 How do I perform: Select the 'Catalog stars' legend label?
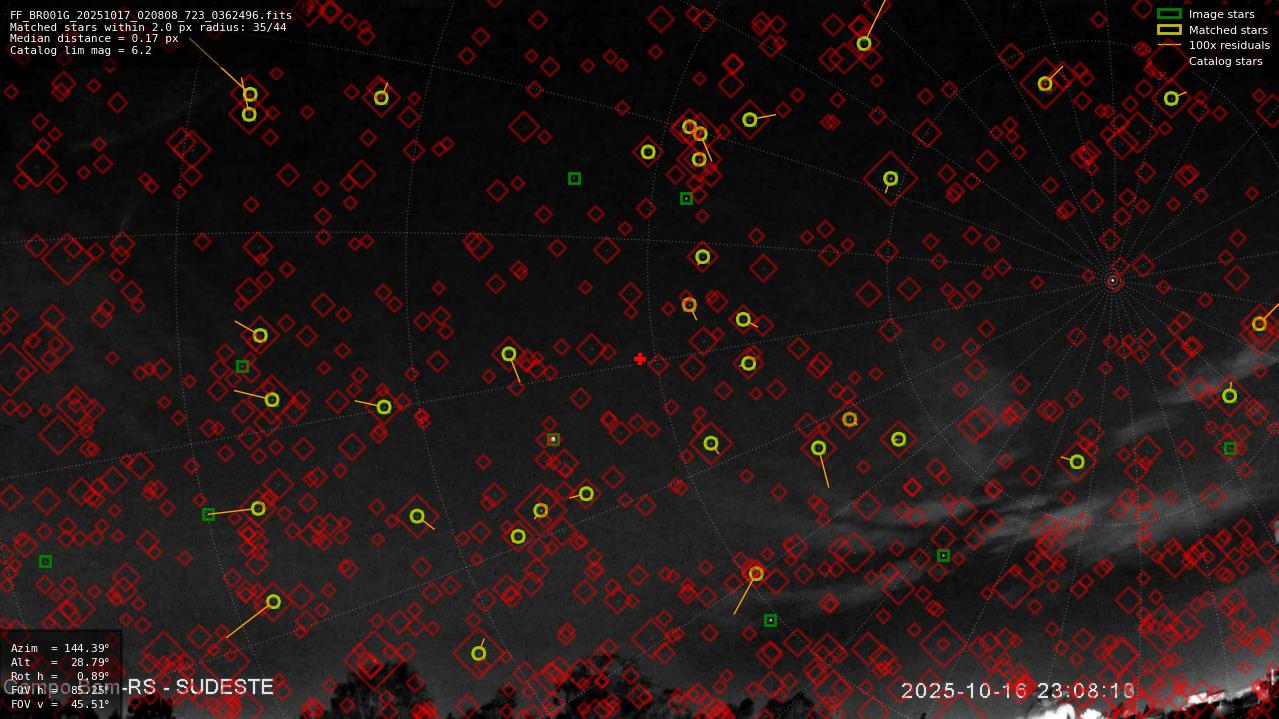(1225, 61)
